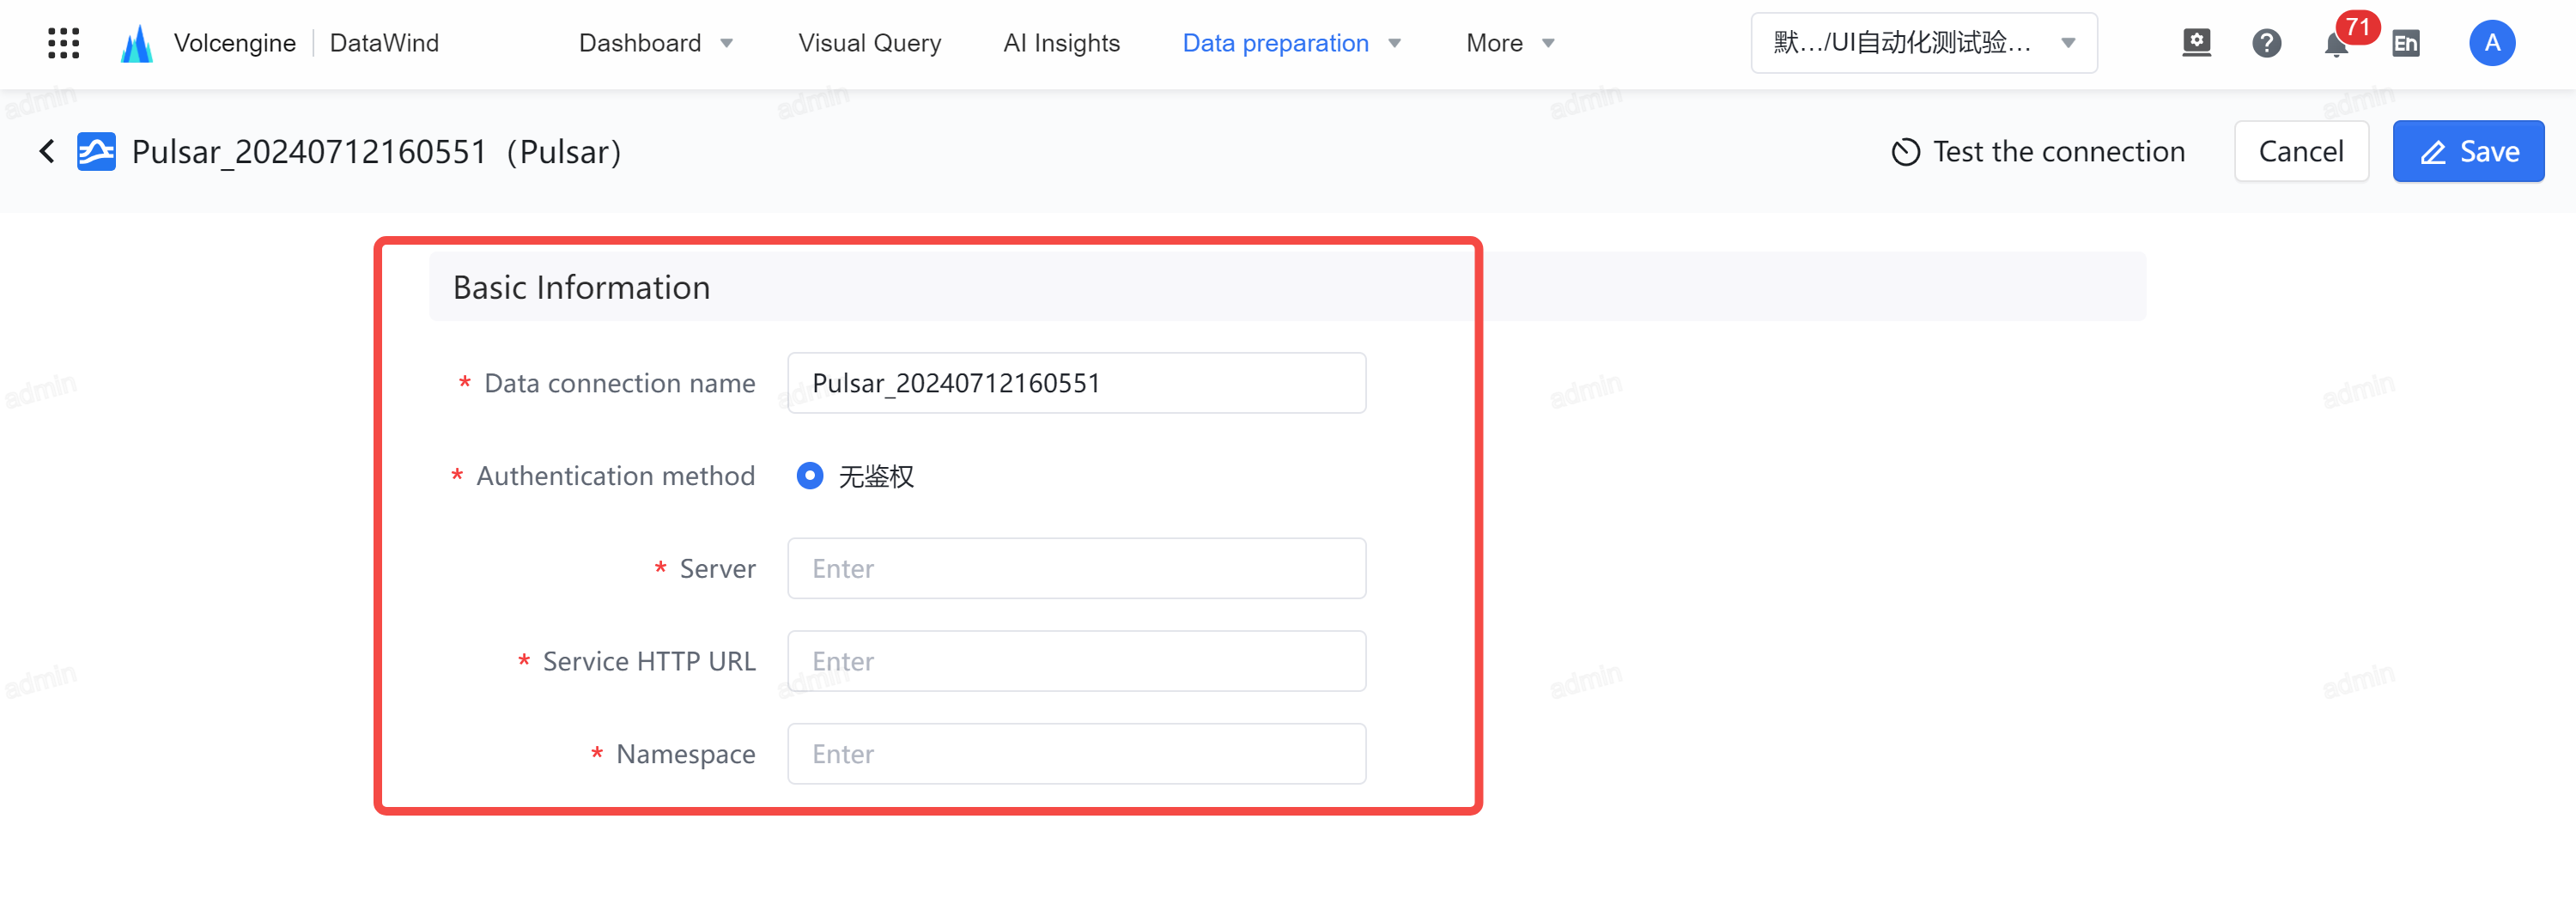Open the app grid launcher icon
Screen dimensions: 2576x904
coord(64,43)
